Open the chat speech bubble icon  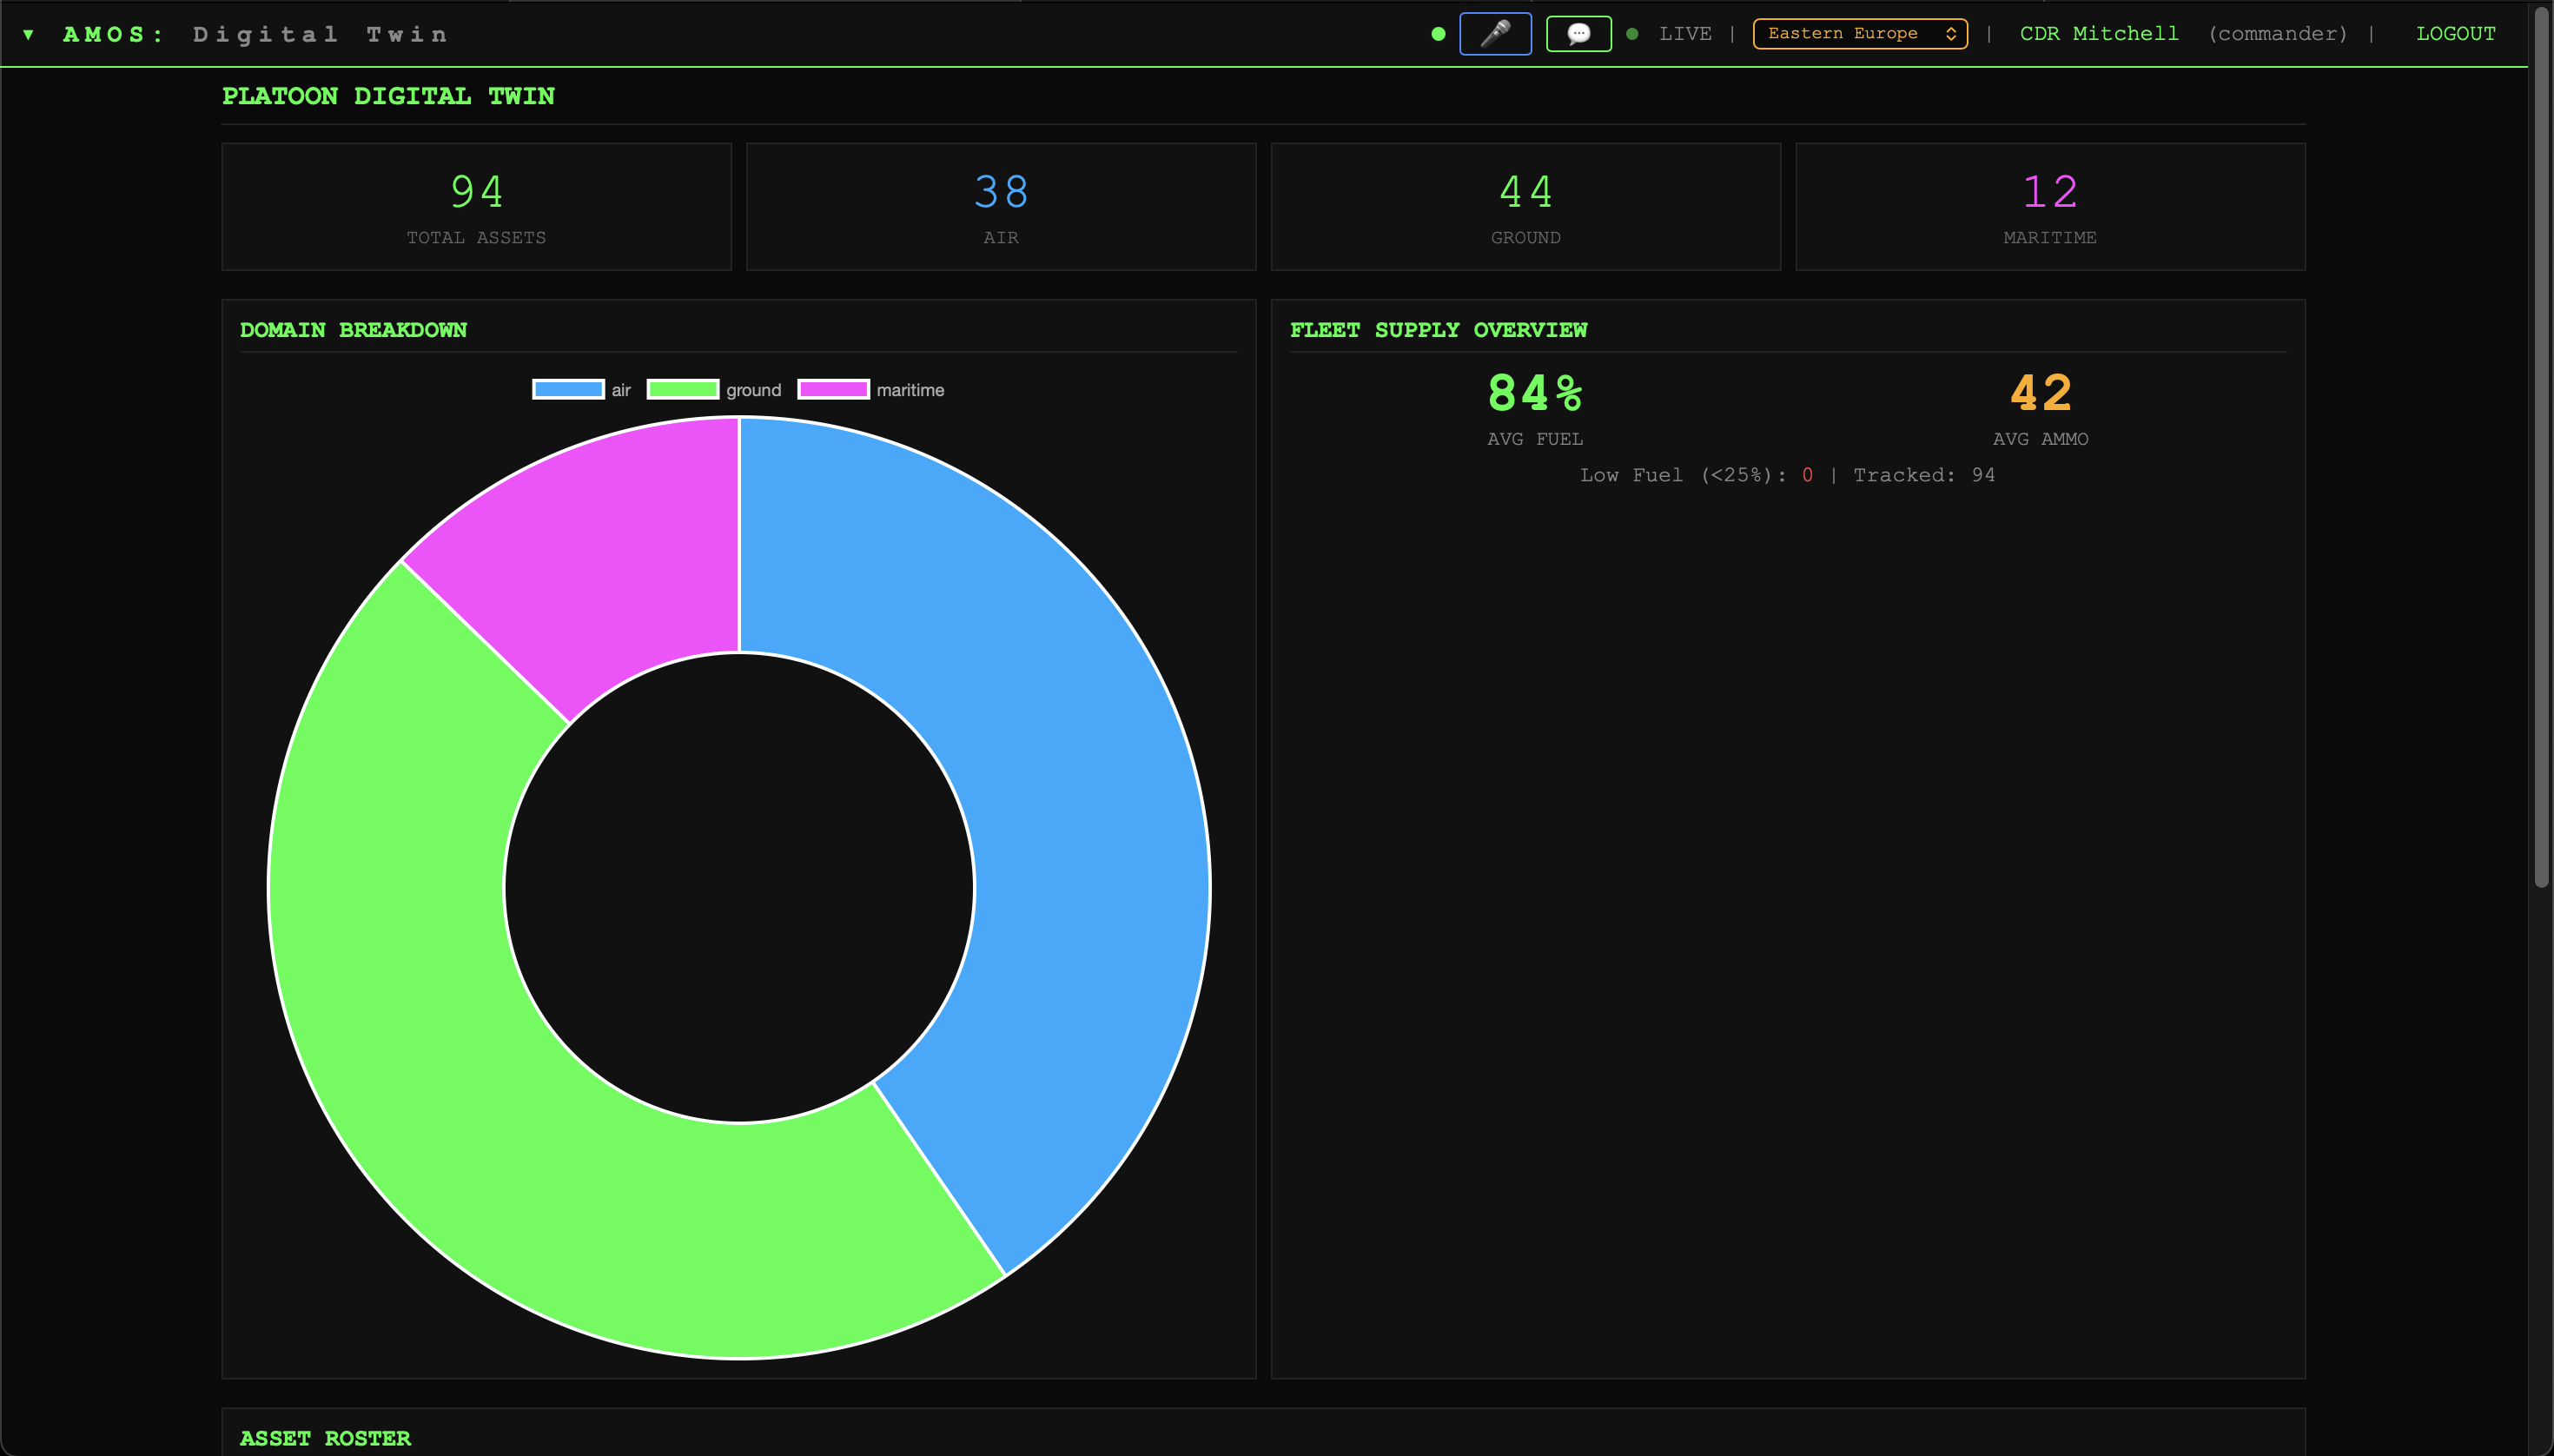pos(1578,34)
